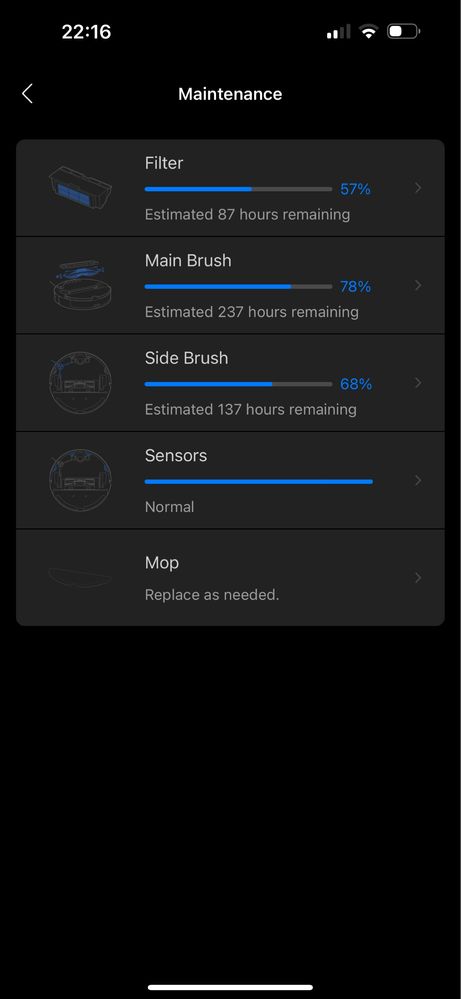Image resolution: width=461 pixels, height=999 pixels.
Task: Tap the 78% Main Brush percentage
Action: tap(355, 287)
